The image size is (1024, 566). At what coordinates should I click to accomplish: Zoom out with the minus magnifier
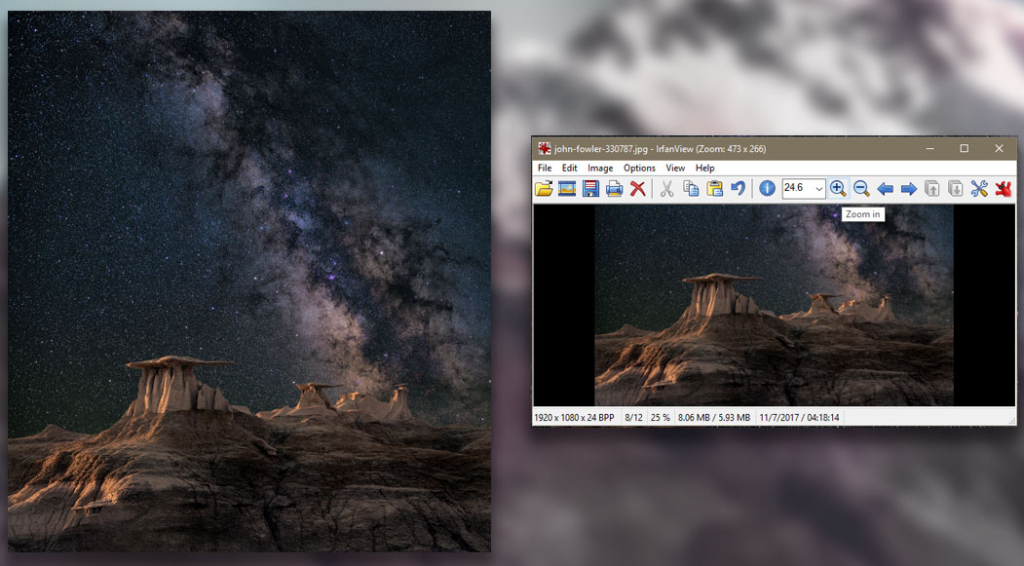click(x=861, y=188)
